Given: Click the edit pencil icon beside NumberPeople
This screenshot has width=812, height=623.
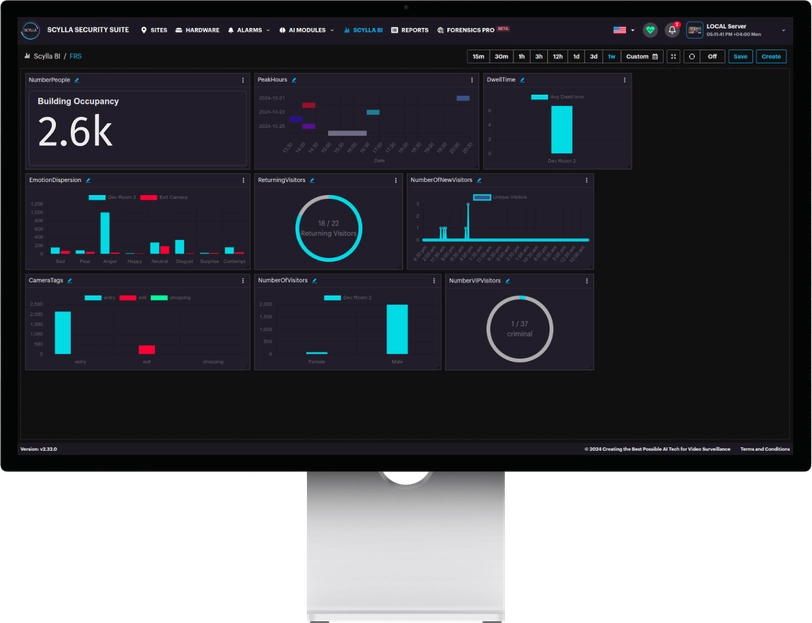Looking at the screenshot, I should click(77, 79).
